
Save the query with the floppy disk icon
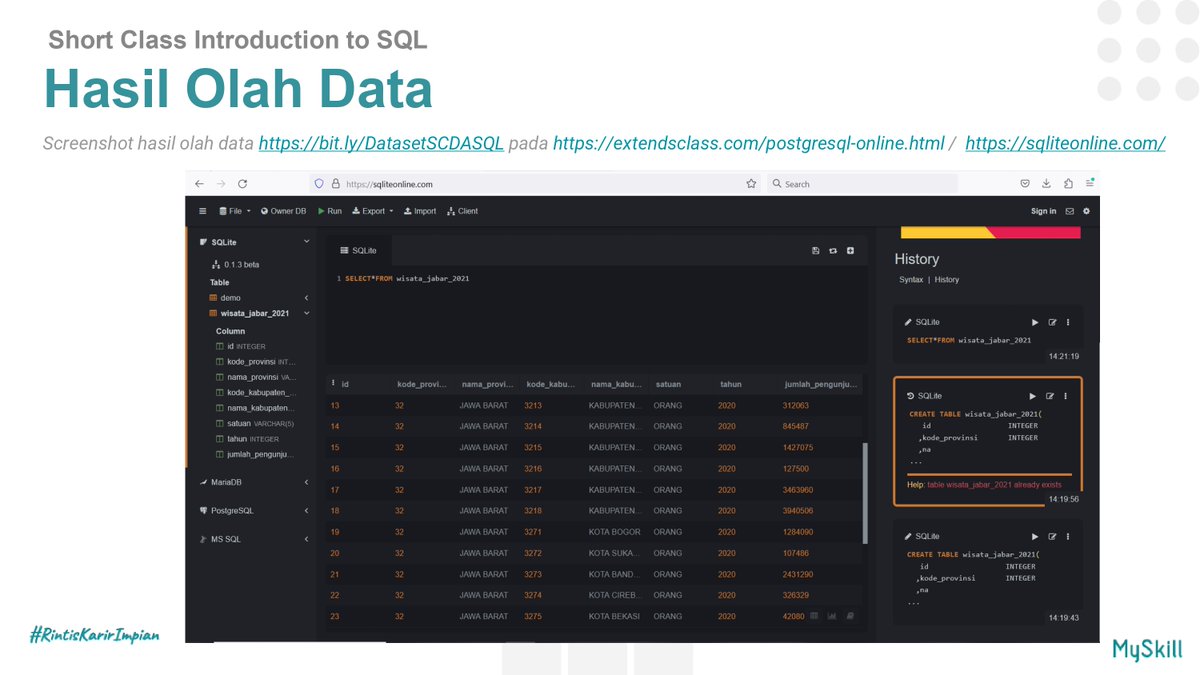(816, 250)
